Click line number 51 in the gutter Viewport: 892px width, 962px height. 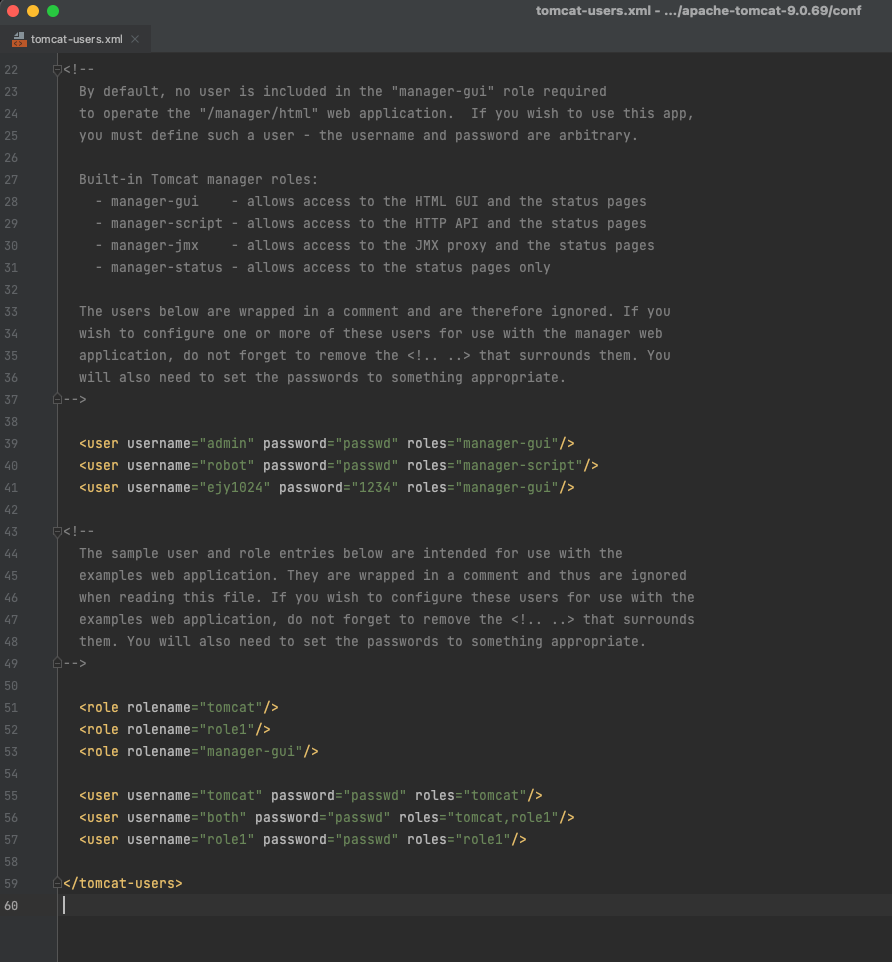tap(11, 707)
